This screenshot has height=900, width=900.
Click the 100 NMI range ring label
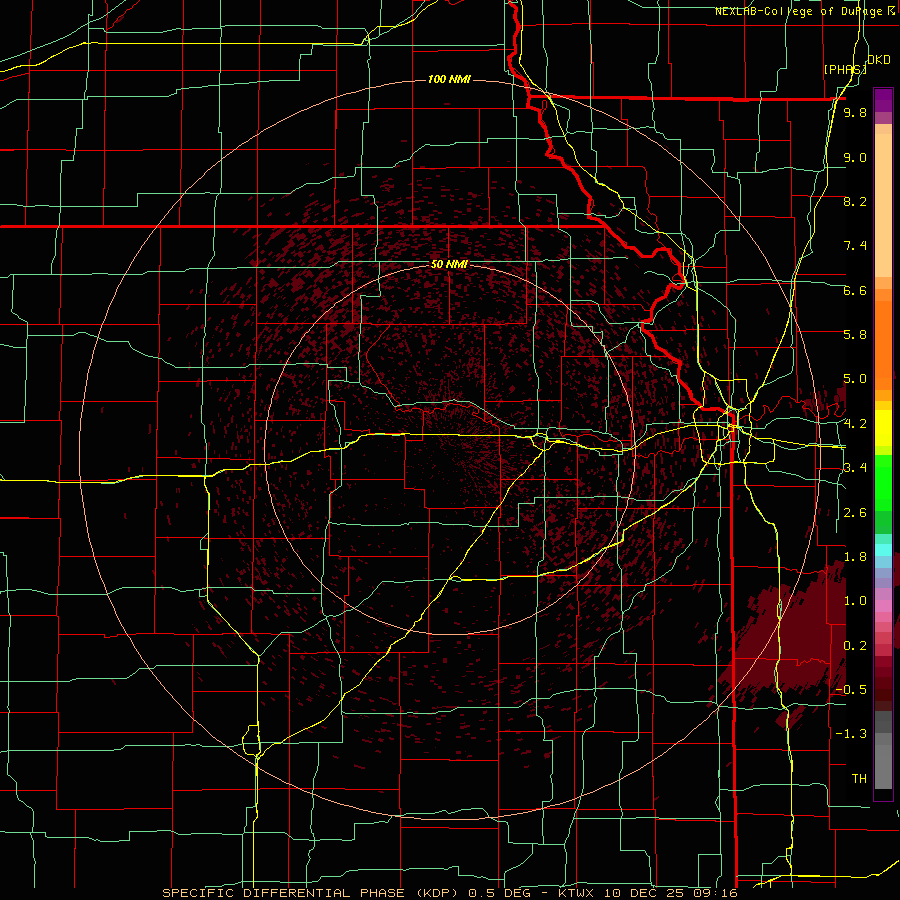tap(449, 79)
